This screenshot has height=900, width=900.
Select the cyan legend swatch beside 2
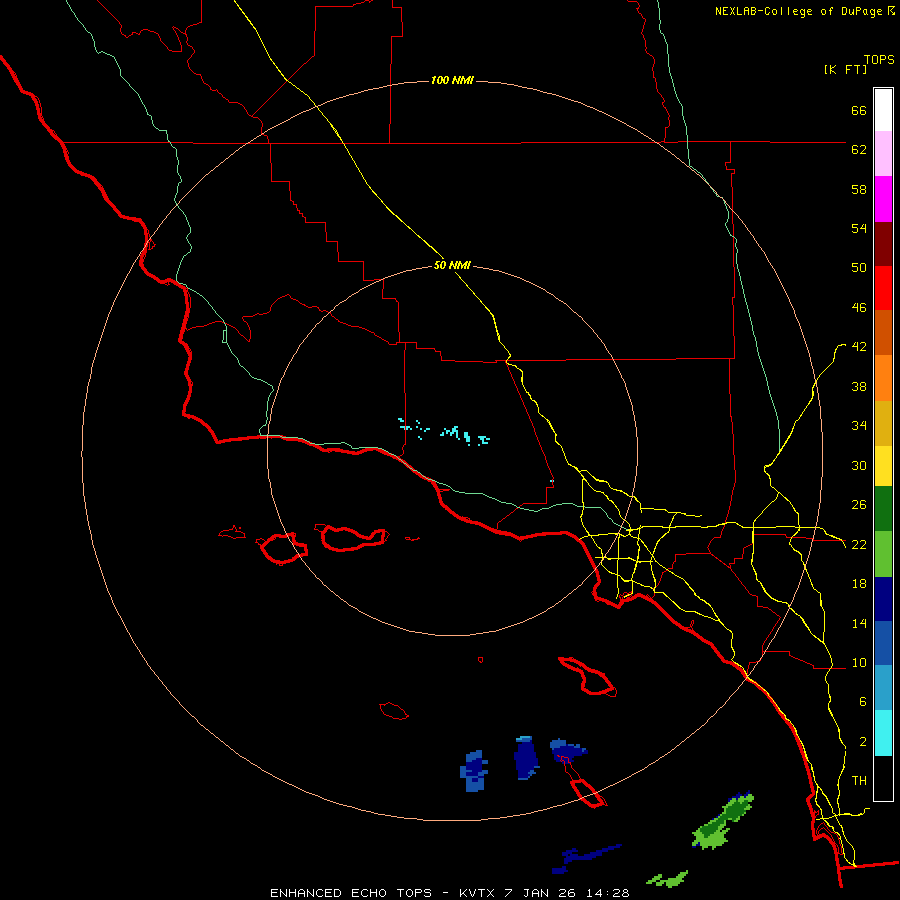pos(883,733)
